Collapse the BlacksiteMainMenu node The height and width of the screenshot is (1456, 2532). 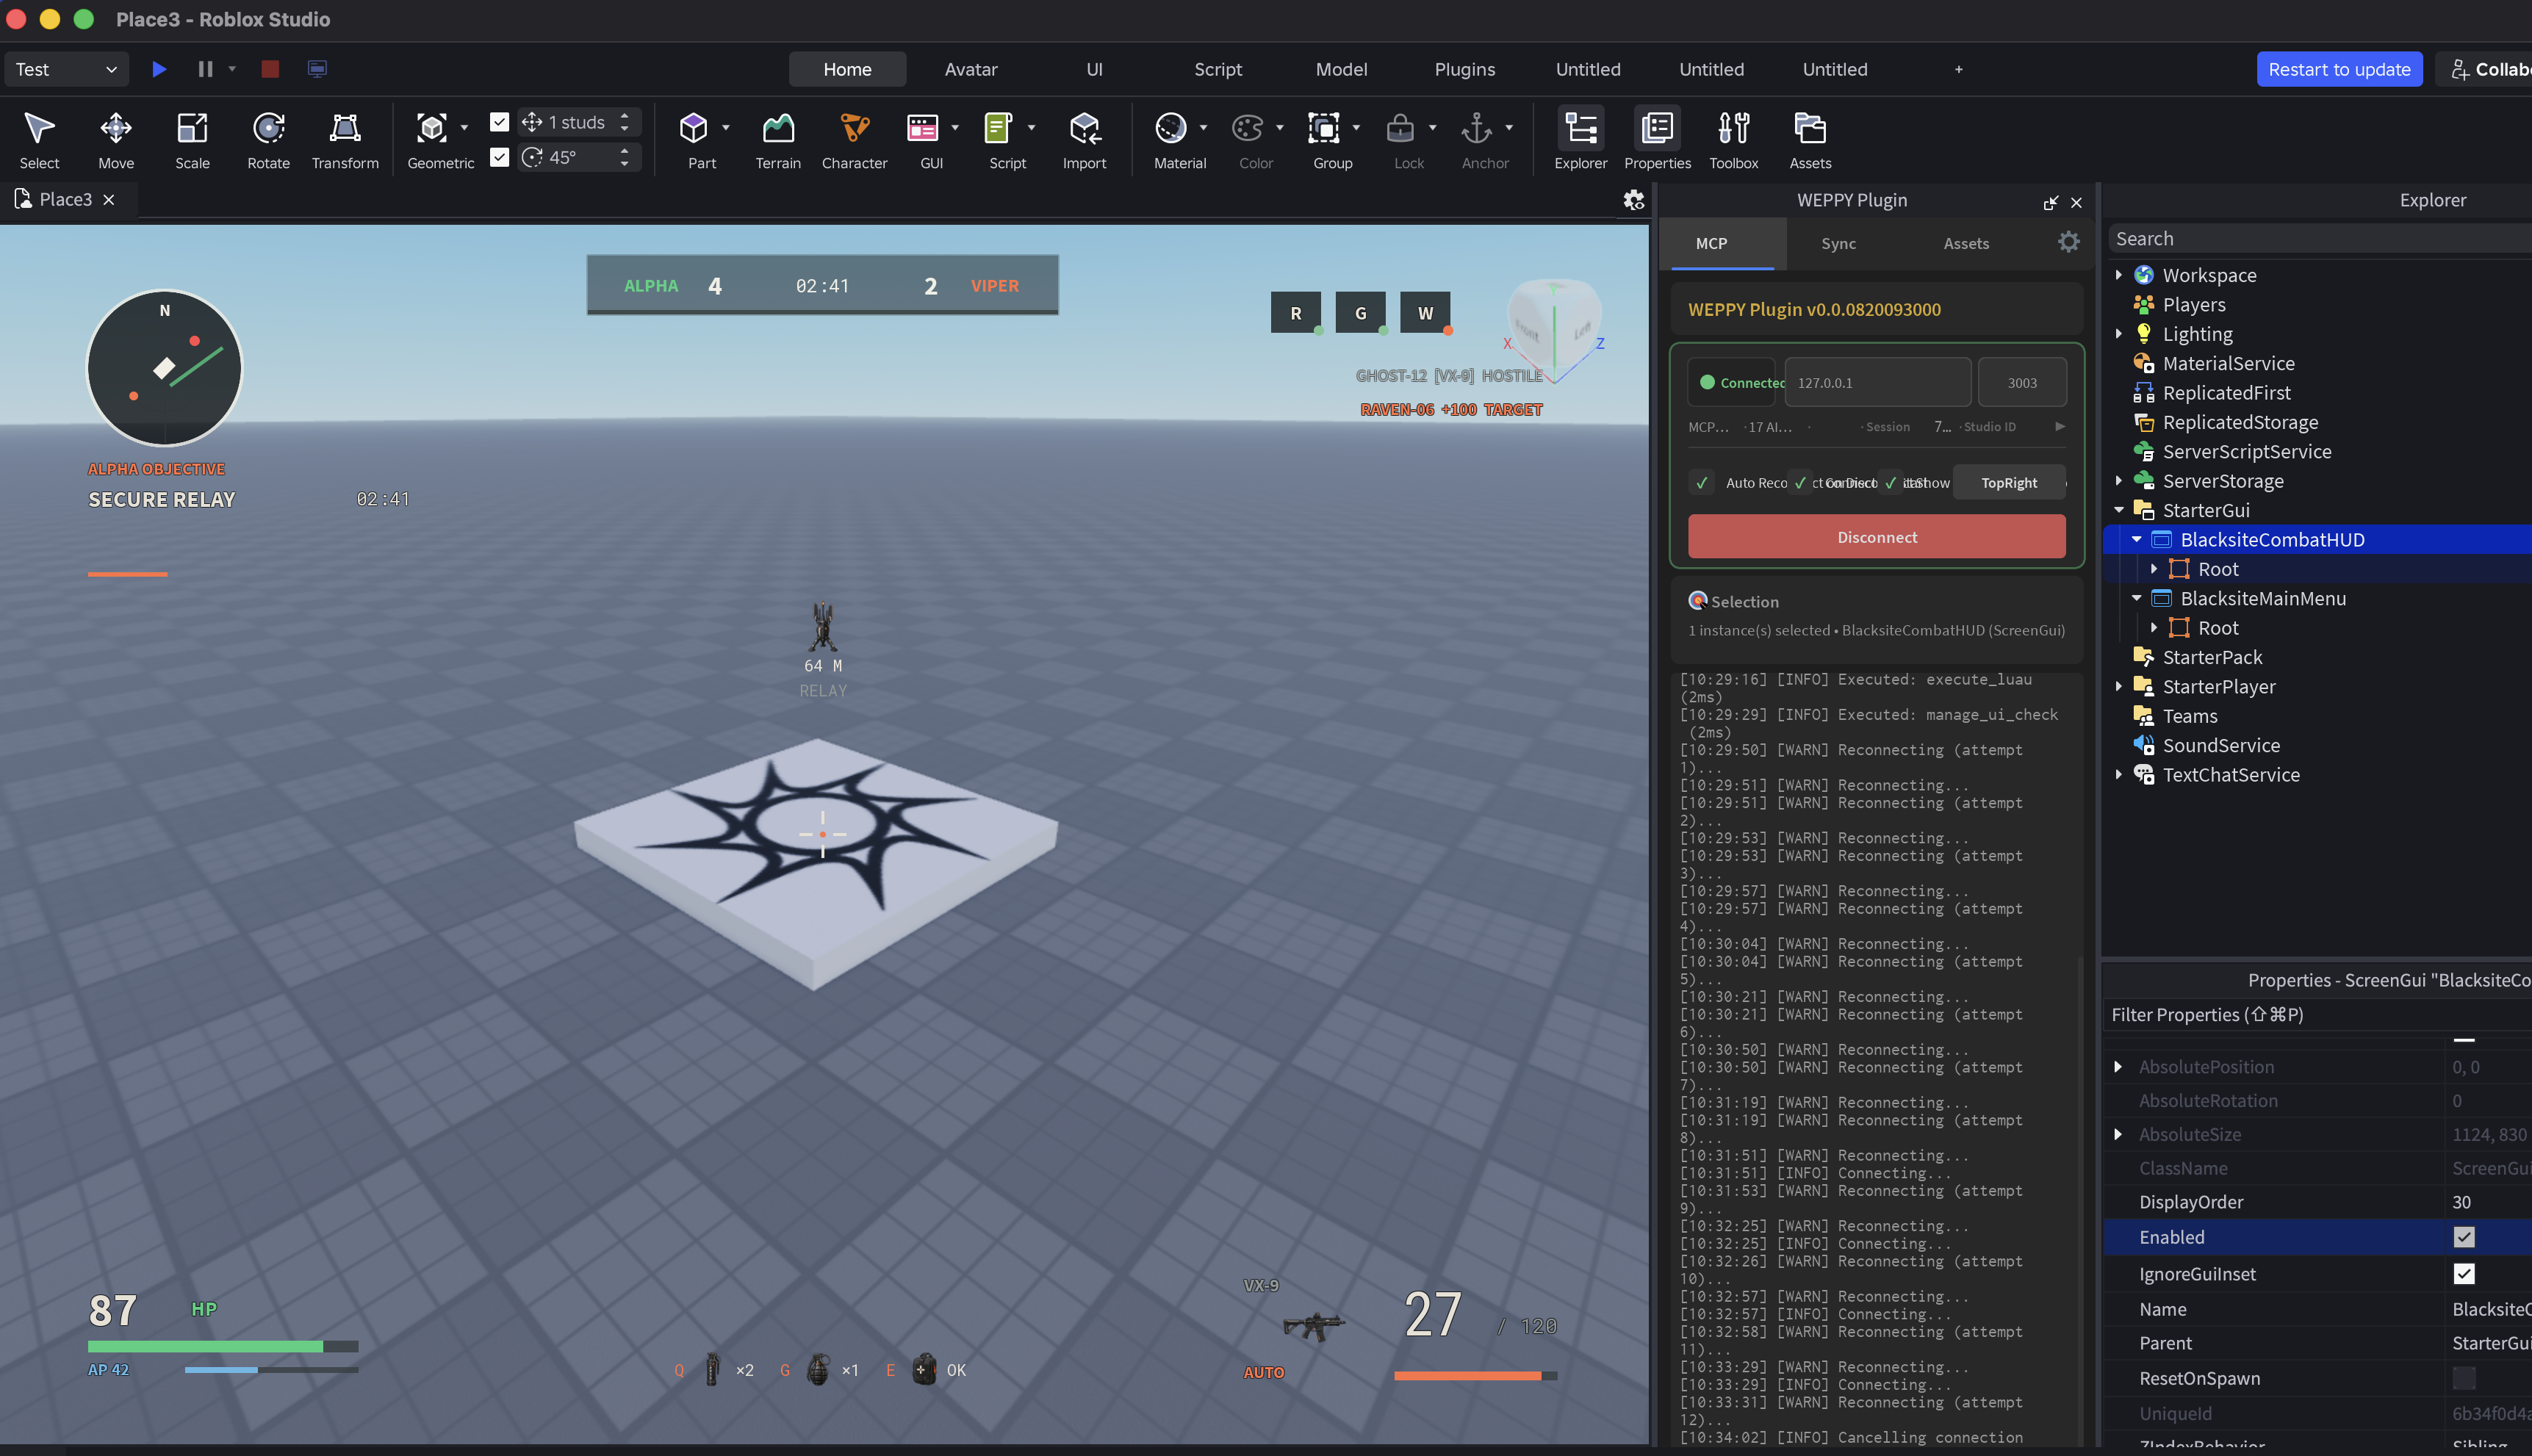coord(2136,598)
